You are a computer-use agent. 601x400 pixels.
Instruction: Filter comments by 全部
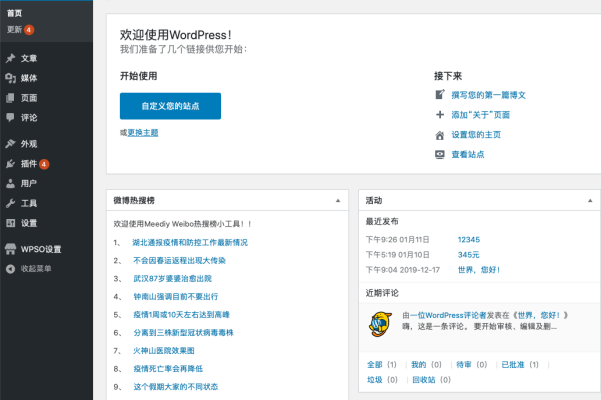coord(374,365)
